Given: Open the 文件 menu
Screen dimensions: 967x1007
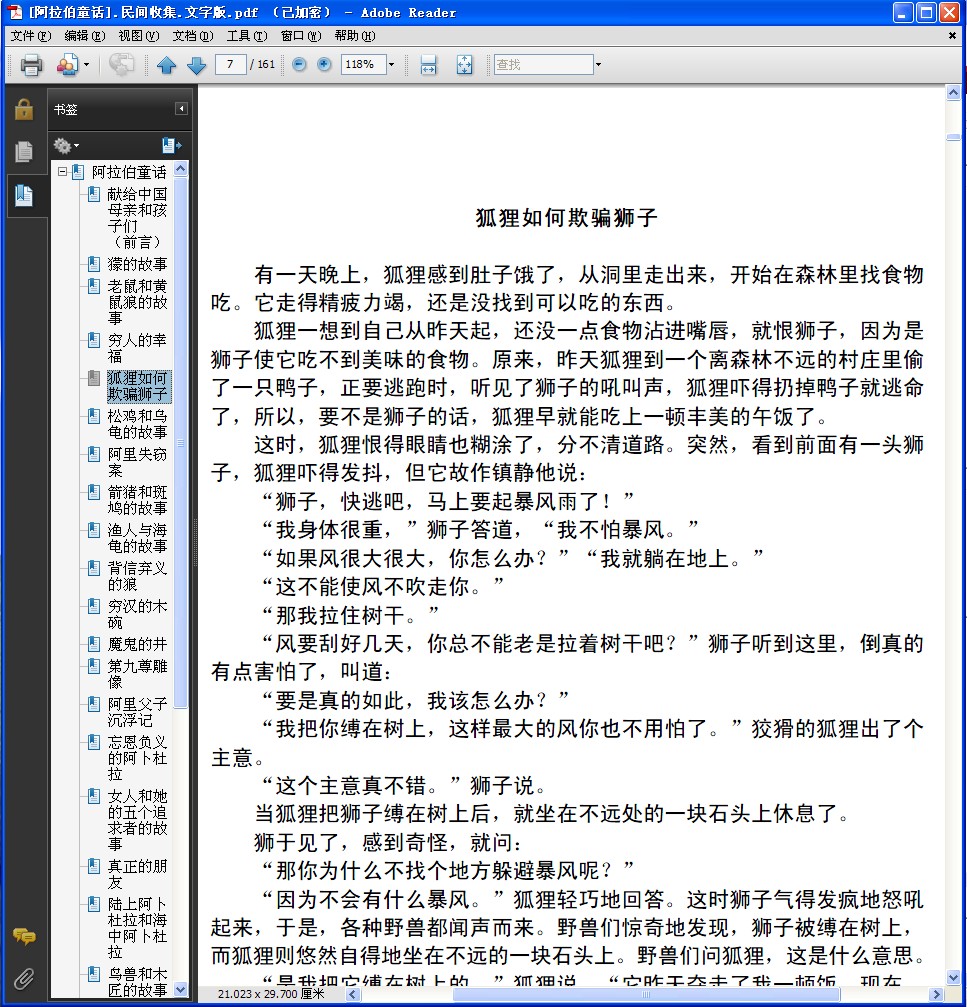Looking at the screenshot, I should [x=30, y=36].
